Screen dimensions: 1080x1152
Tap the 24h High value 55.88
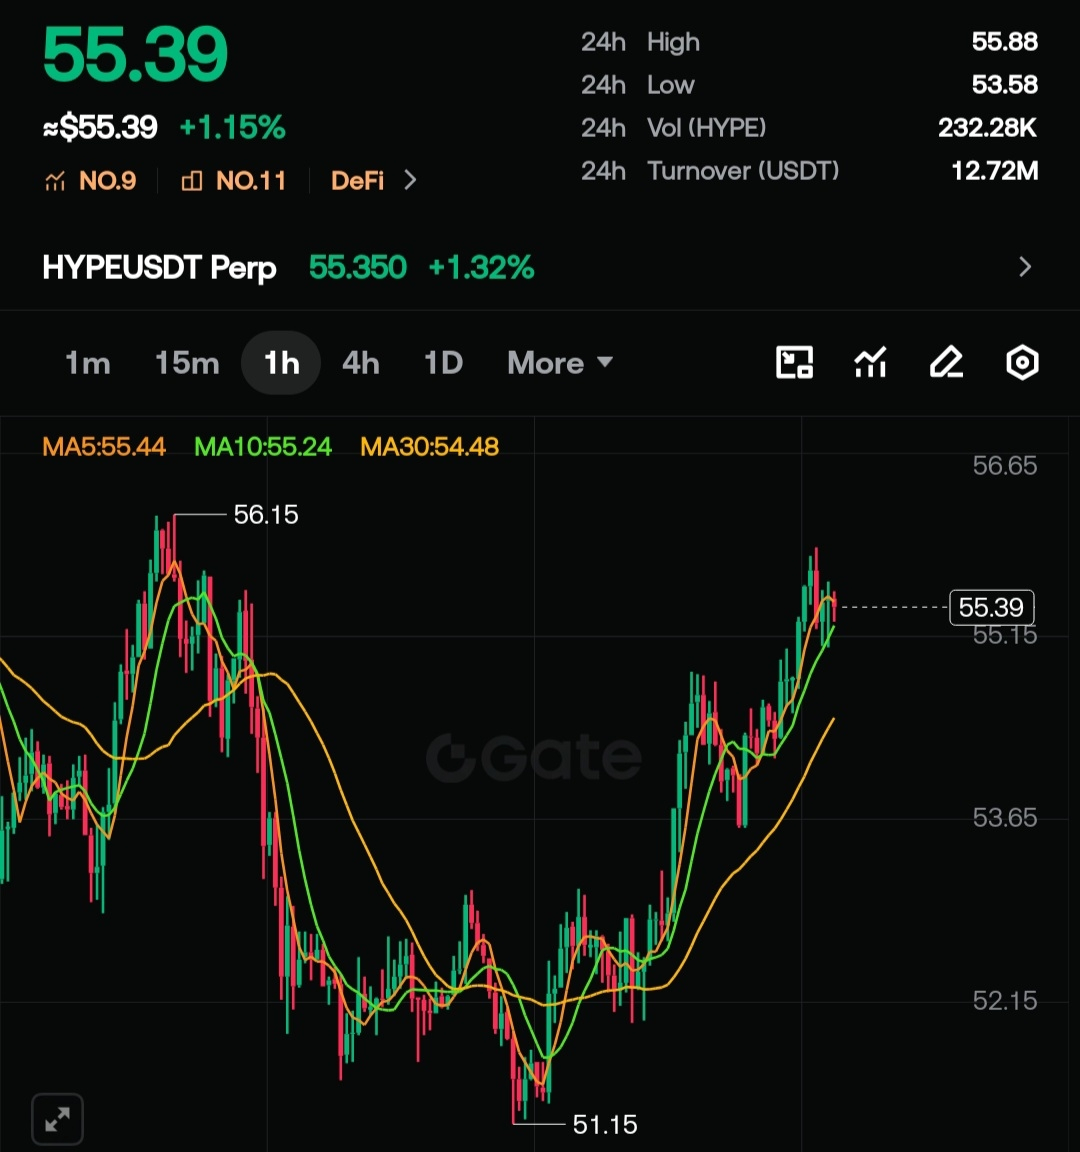[1004, 42]
